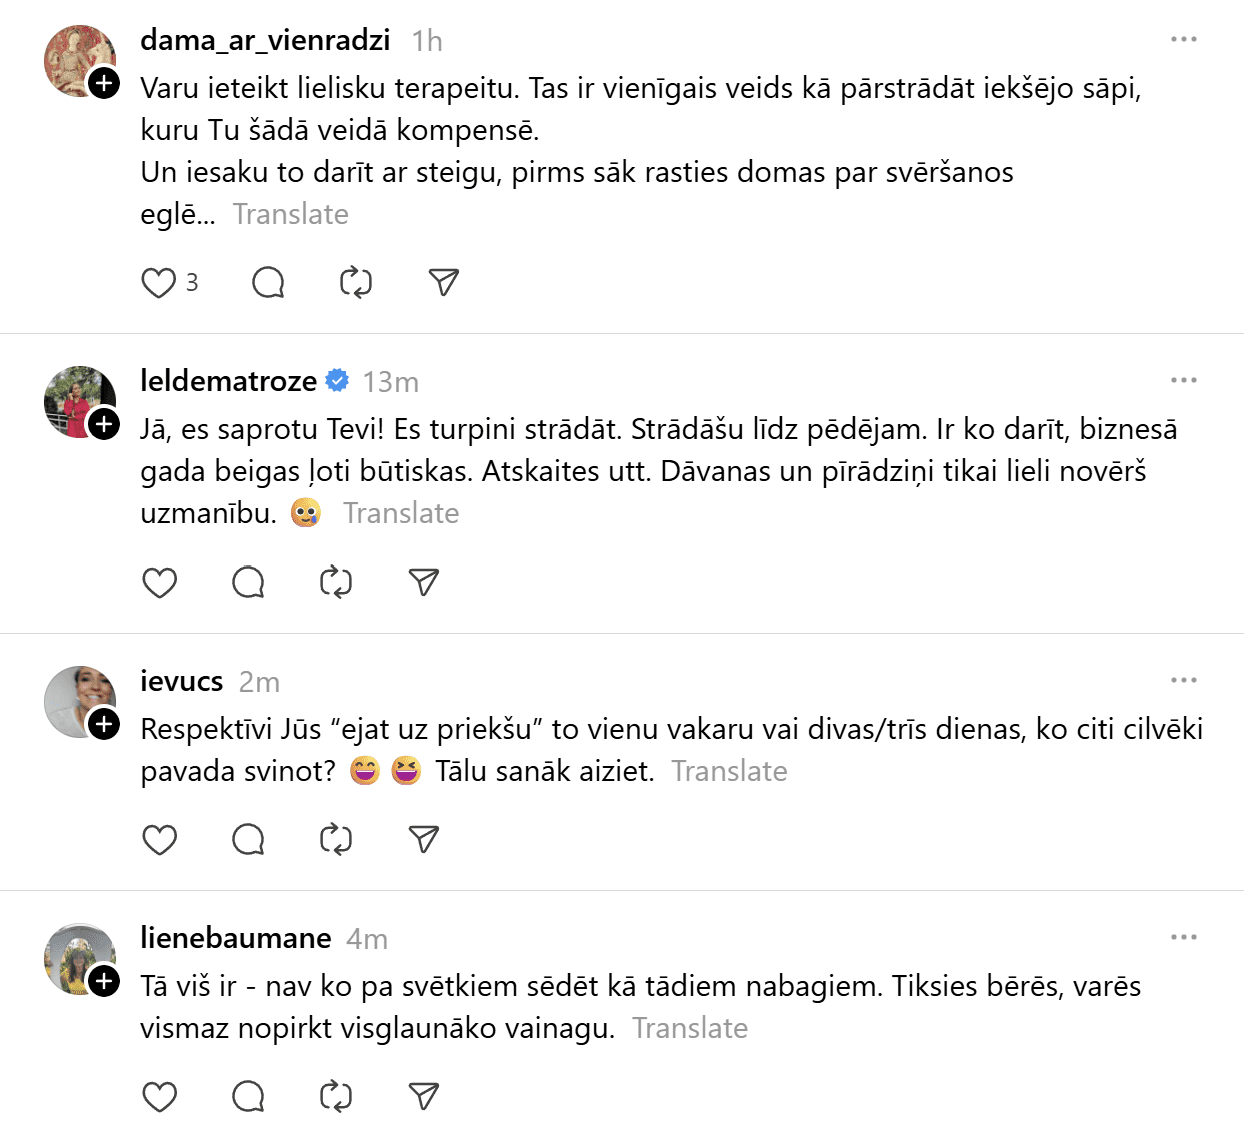Share ievucs's comment via send icon

(x=424, y=839)
